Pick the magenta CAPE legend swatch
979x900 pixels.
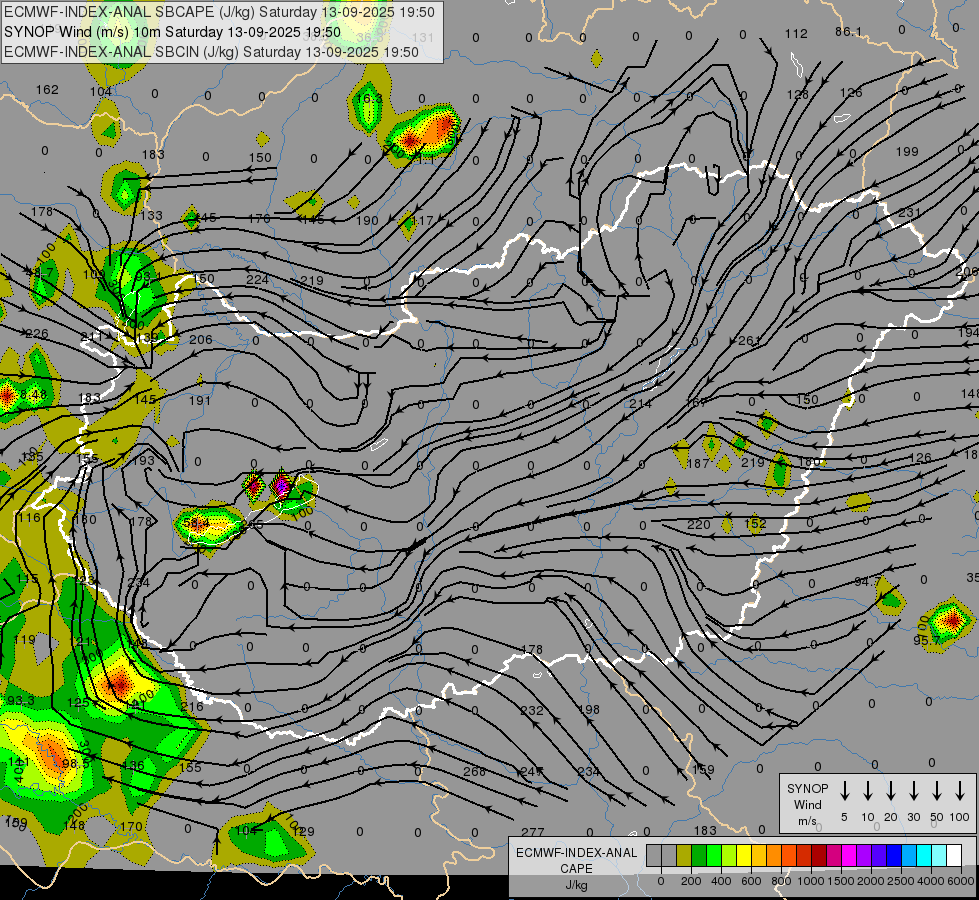coord(849,855)
